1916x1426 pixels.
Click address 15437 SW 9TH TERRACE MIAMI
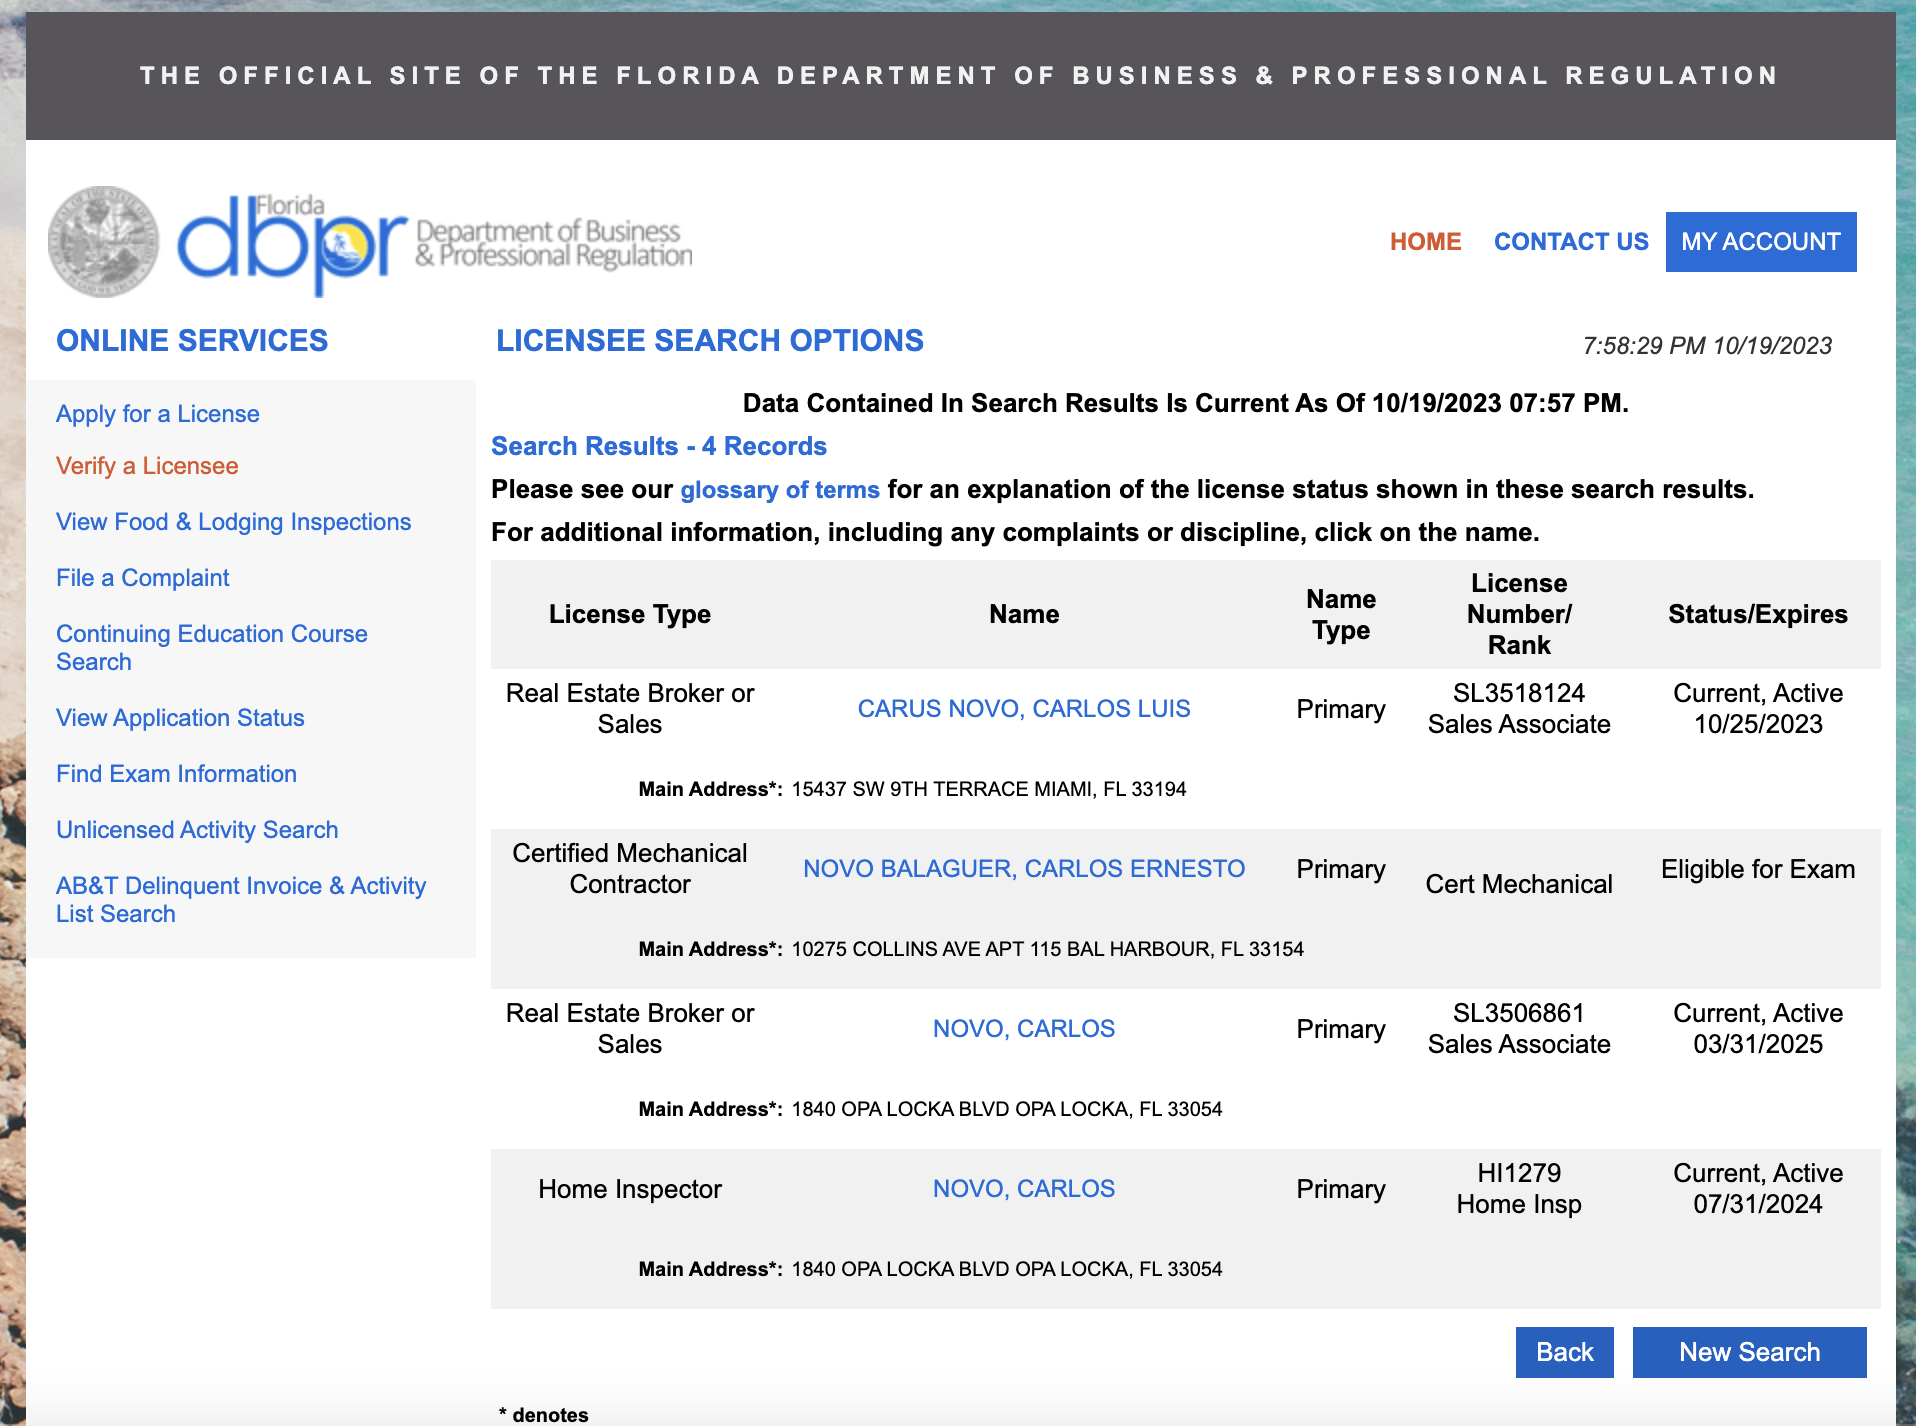coord(989,789)
